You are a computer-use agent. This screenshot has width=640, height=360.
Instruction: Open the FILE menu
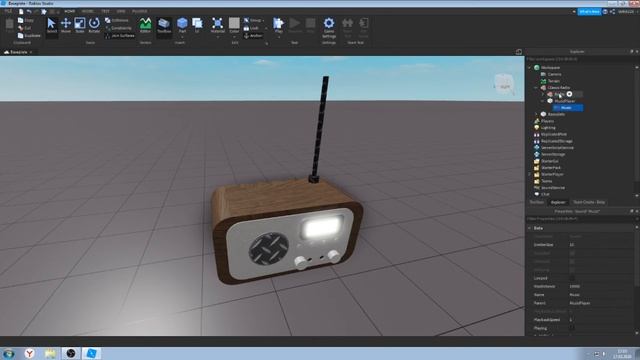coord(8,11)
